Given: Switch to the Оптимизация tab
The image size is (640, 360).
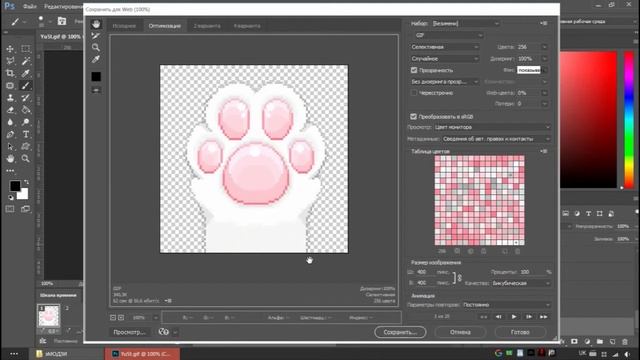Looking at the screenshot, I should click(164, 26).
